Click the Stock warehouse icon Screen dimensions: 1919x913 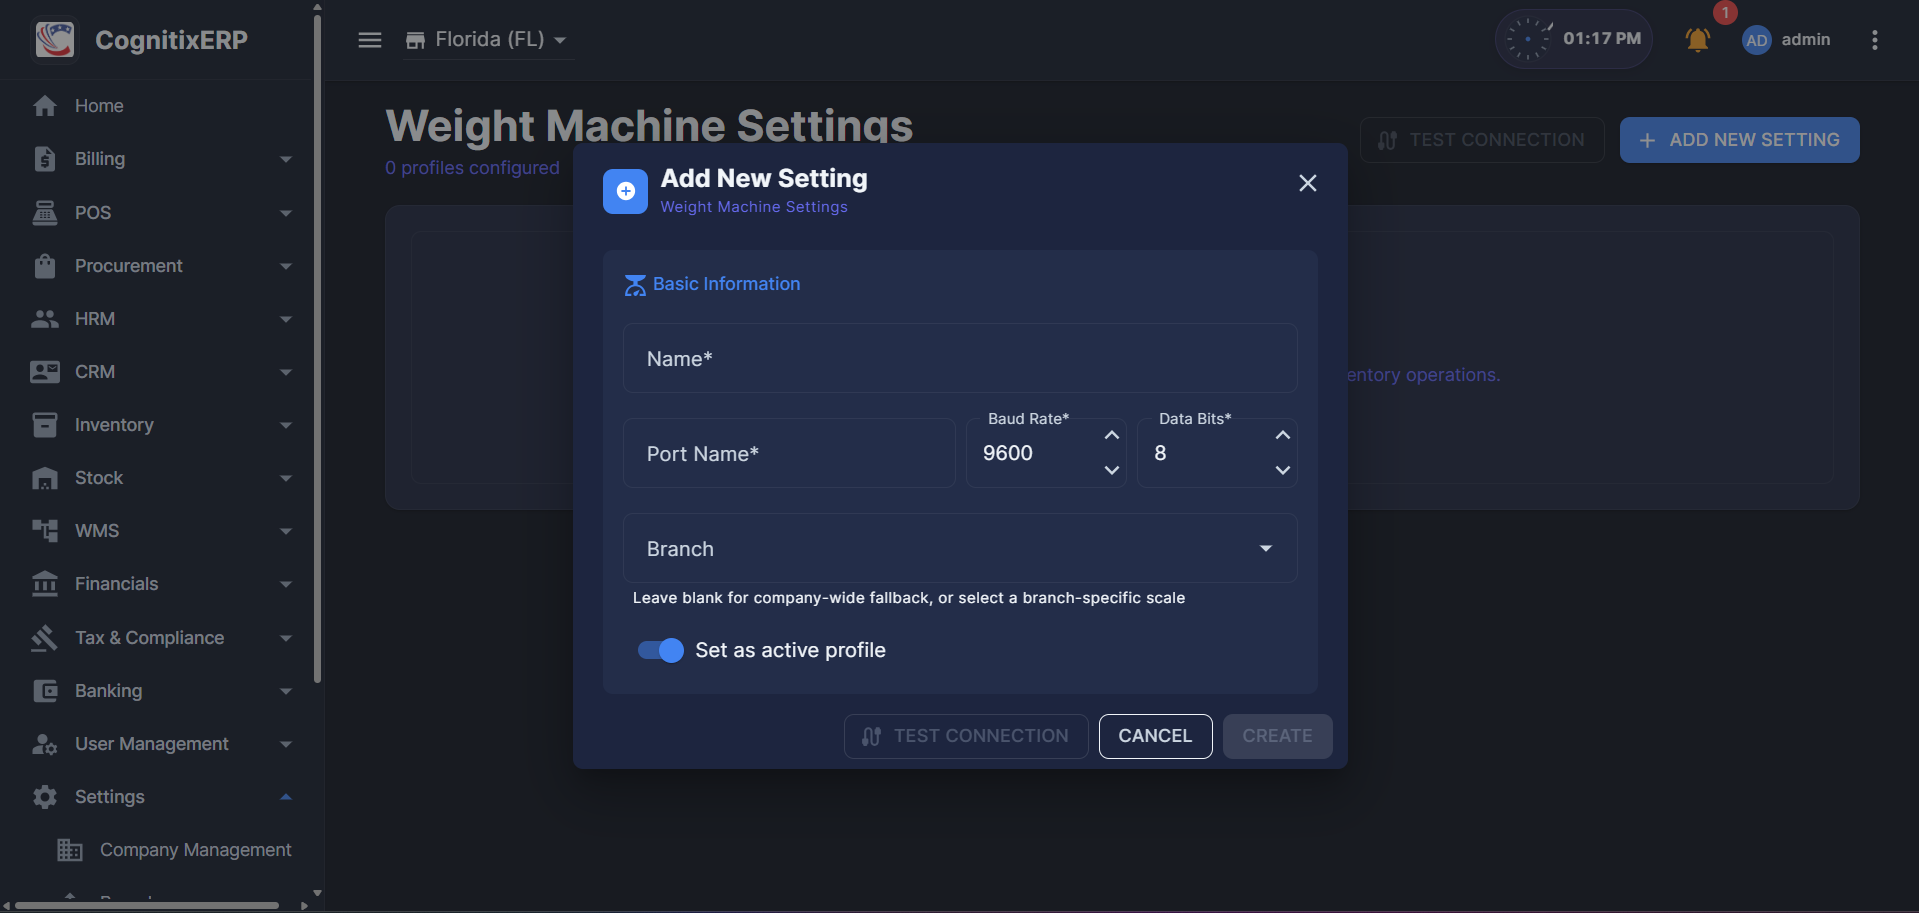45,478
